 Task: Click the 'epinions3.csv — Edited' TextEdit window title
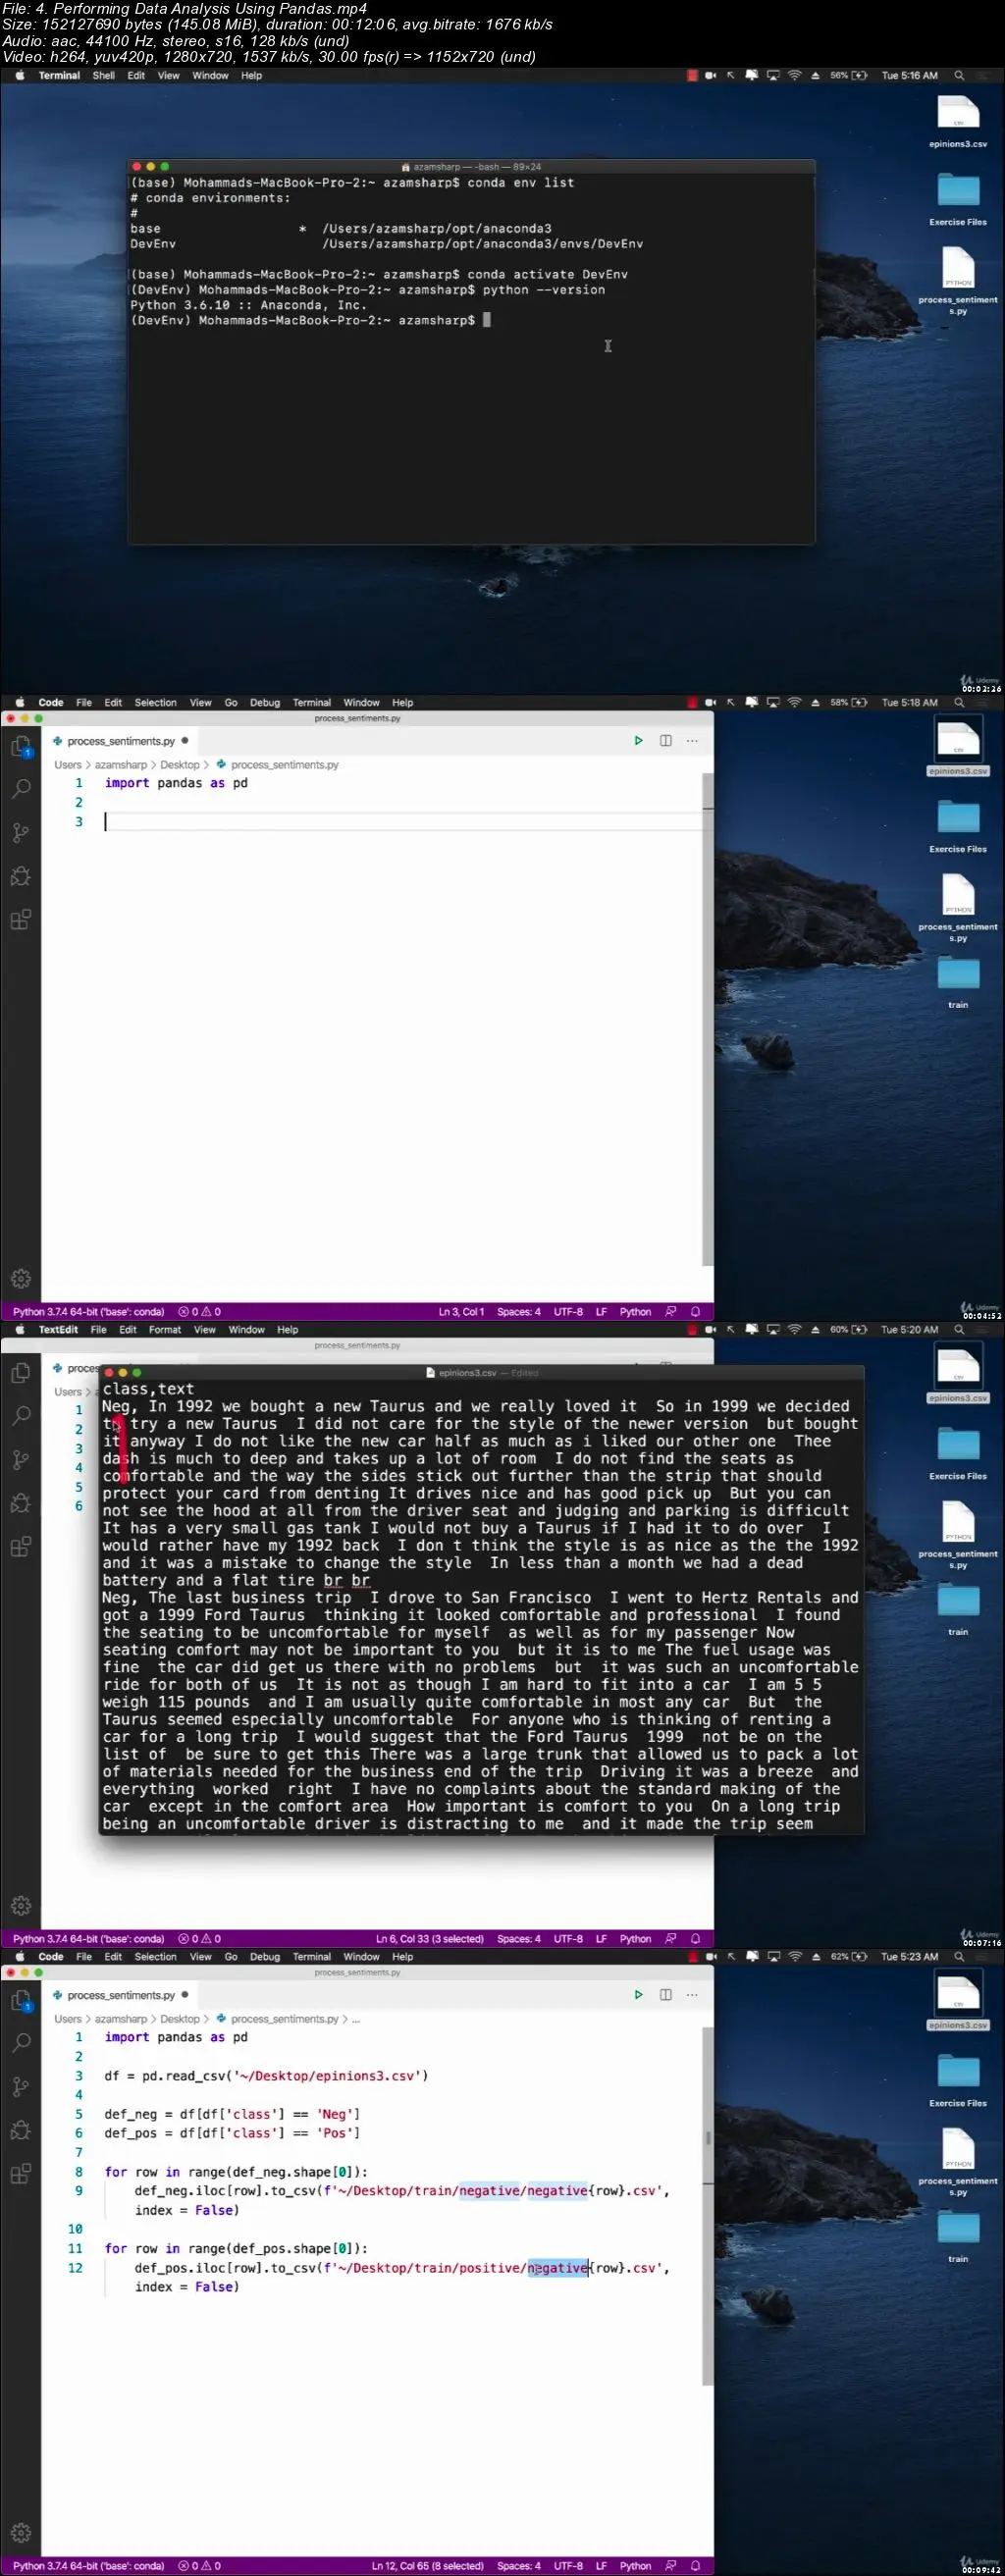(483, 1373)
